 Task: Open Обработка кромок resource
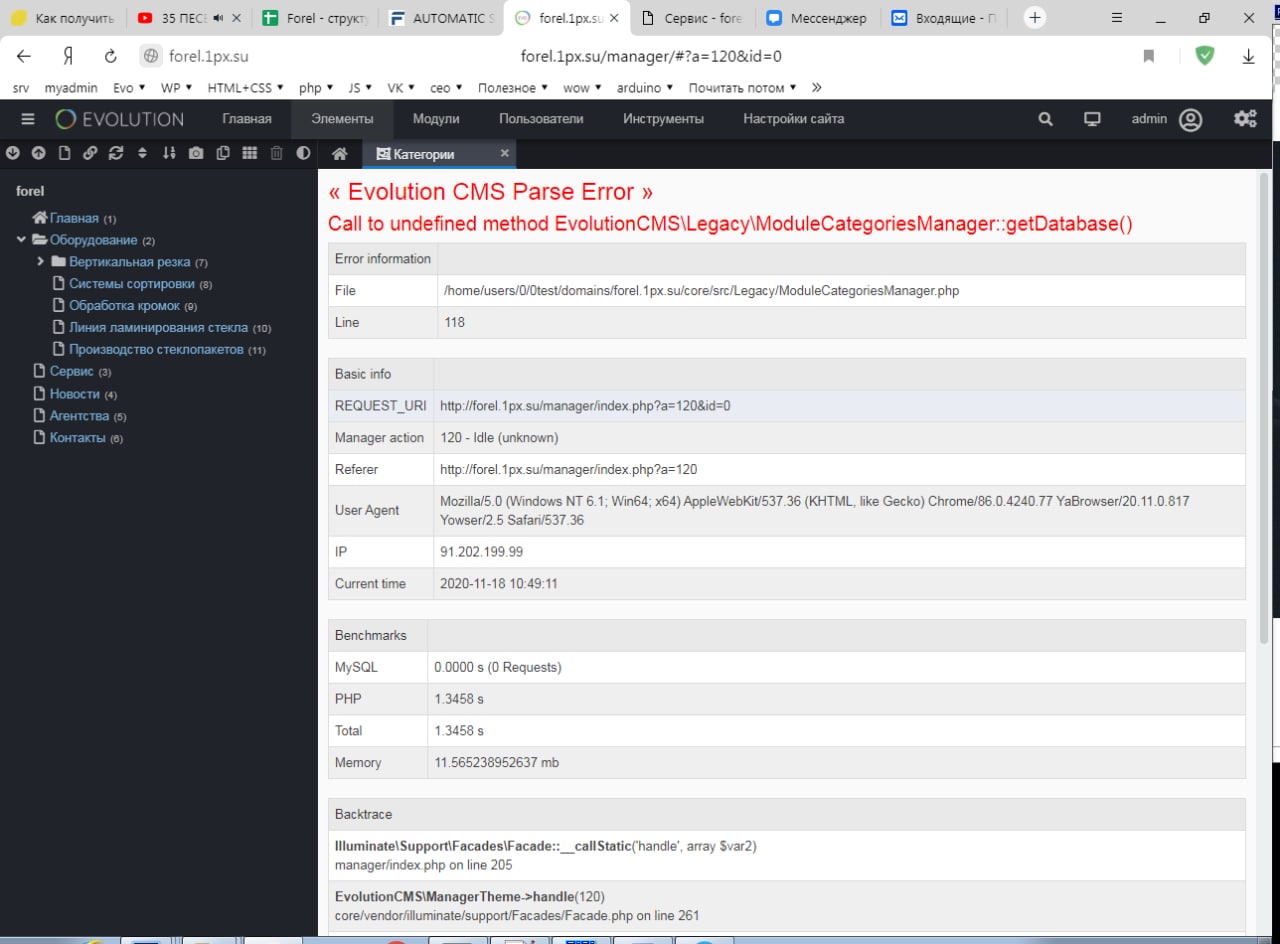click(125, 306)
